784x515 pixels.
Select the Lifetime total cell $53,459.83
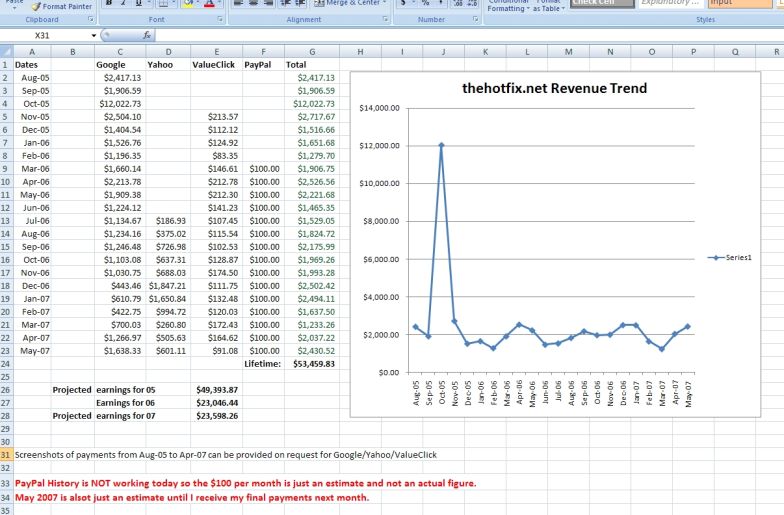(x=312, y=364)
